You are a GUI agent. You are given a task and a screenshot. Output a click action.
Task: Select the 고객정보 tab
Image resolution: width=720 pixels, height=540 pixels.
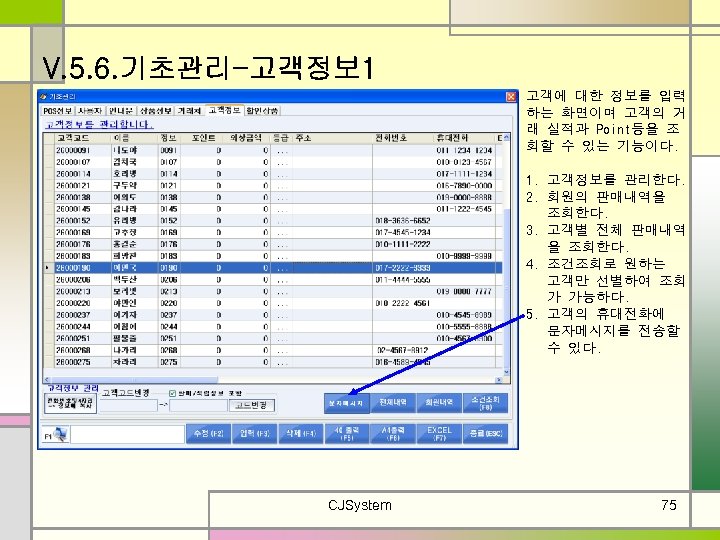pos(224,110)
